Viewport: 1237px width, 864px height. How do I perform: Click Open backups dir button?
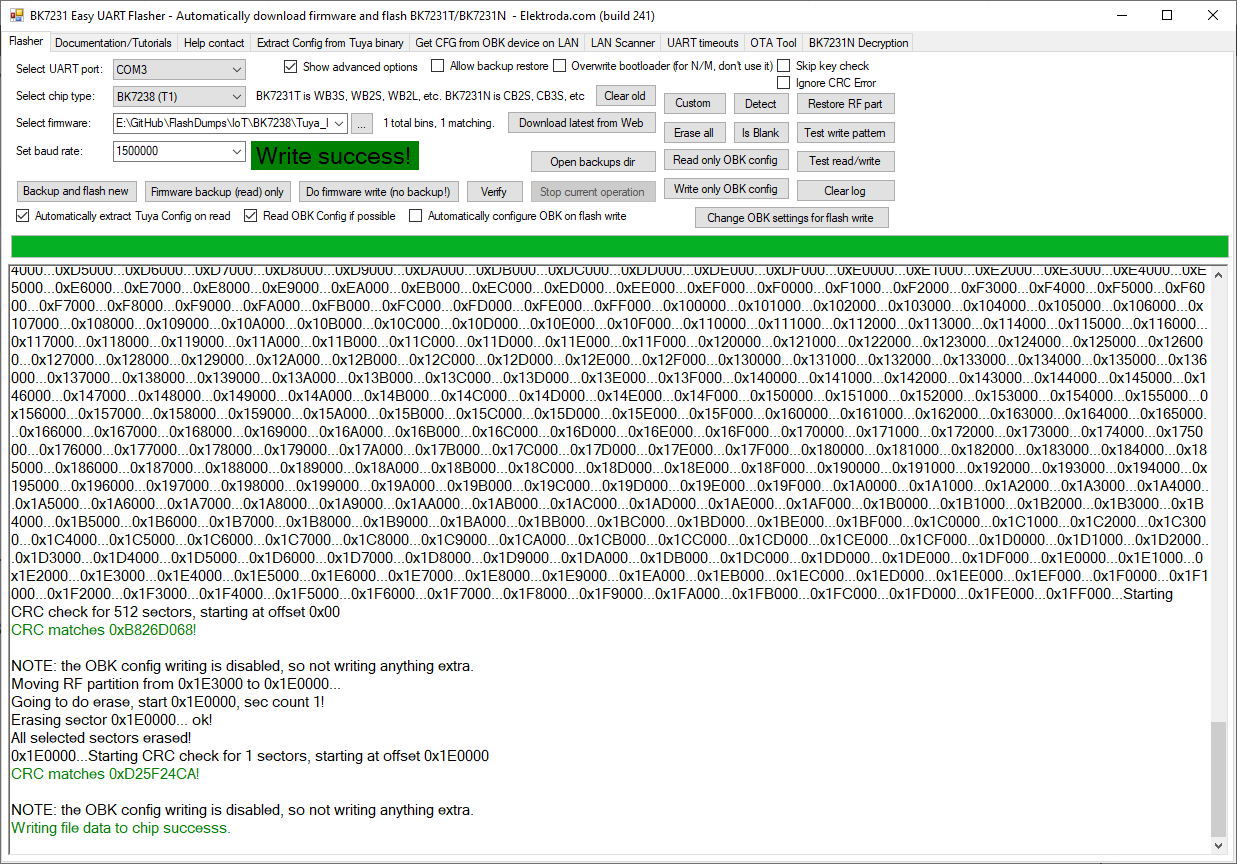click(593, 162)
